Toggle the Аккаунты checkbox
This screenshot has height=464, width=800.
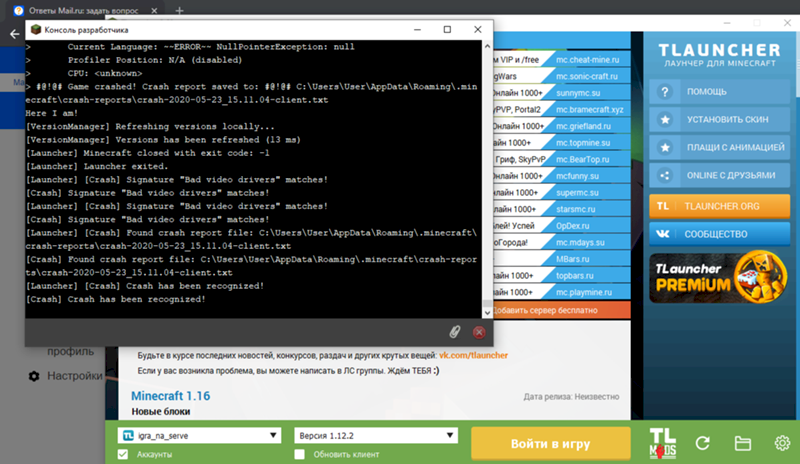tap(123, 455)
